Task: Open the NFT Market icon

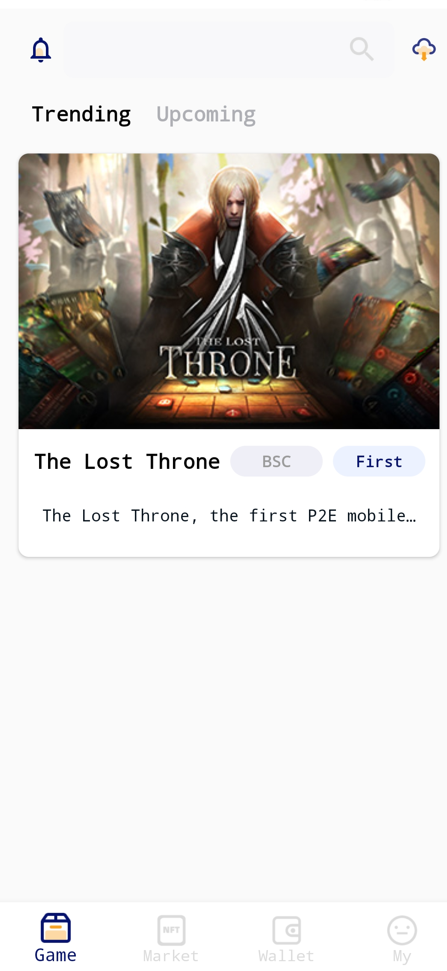Action: click(171, 930)
